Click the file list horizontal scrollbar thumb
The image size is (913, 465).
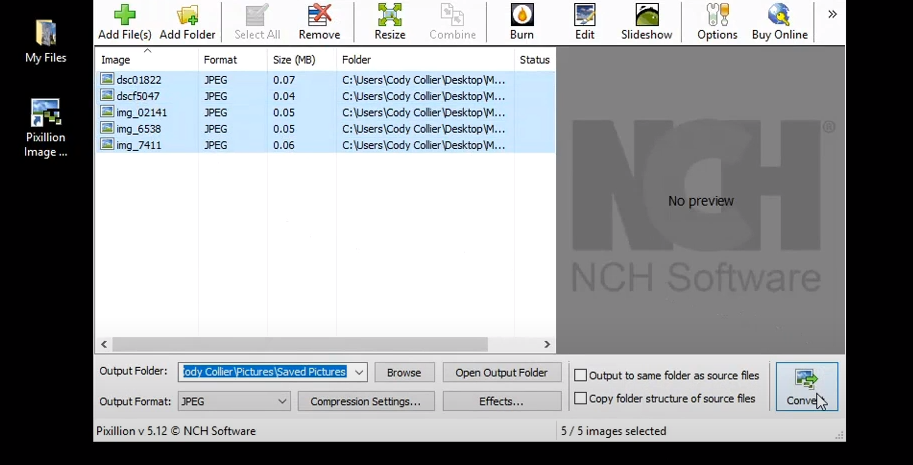click(300, 344)
